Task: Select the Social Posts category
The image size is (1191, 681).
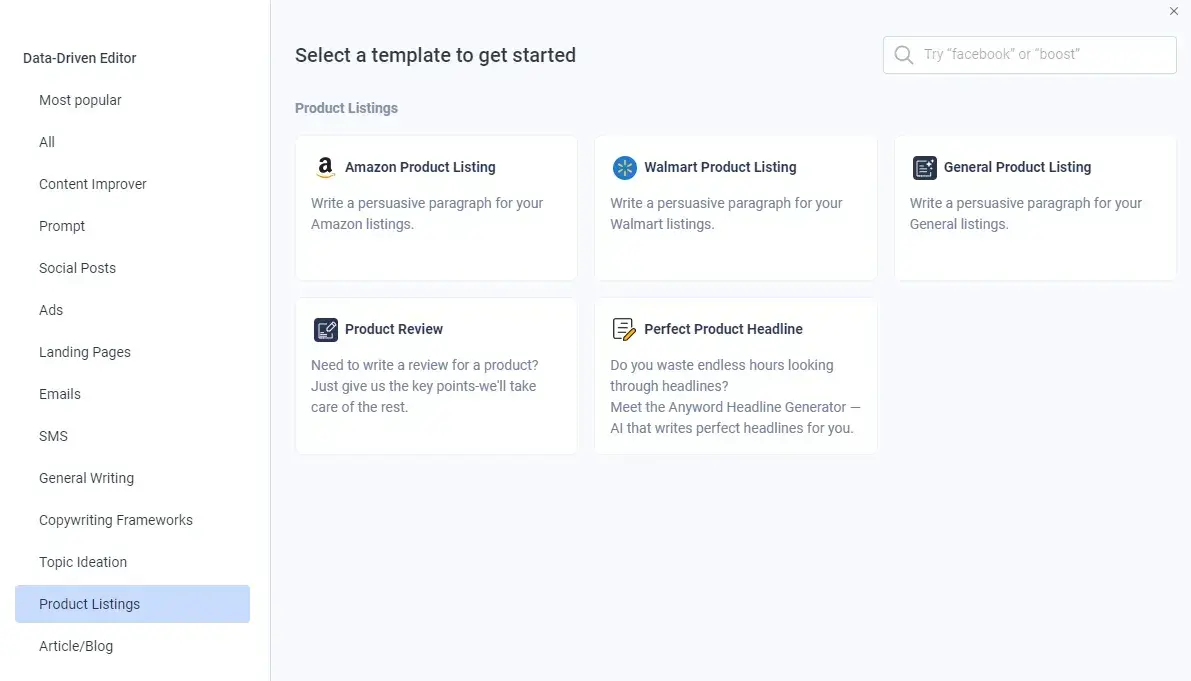Action: point(77,268)
